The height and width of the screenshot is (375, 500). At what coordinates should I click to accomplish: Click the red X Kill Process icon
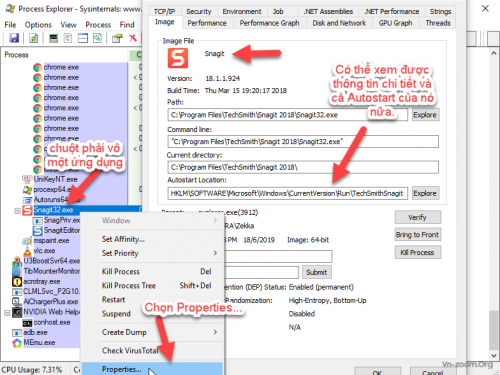point(133,38)
